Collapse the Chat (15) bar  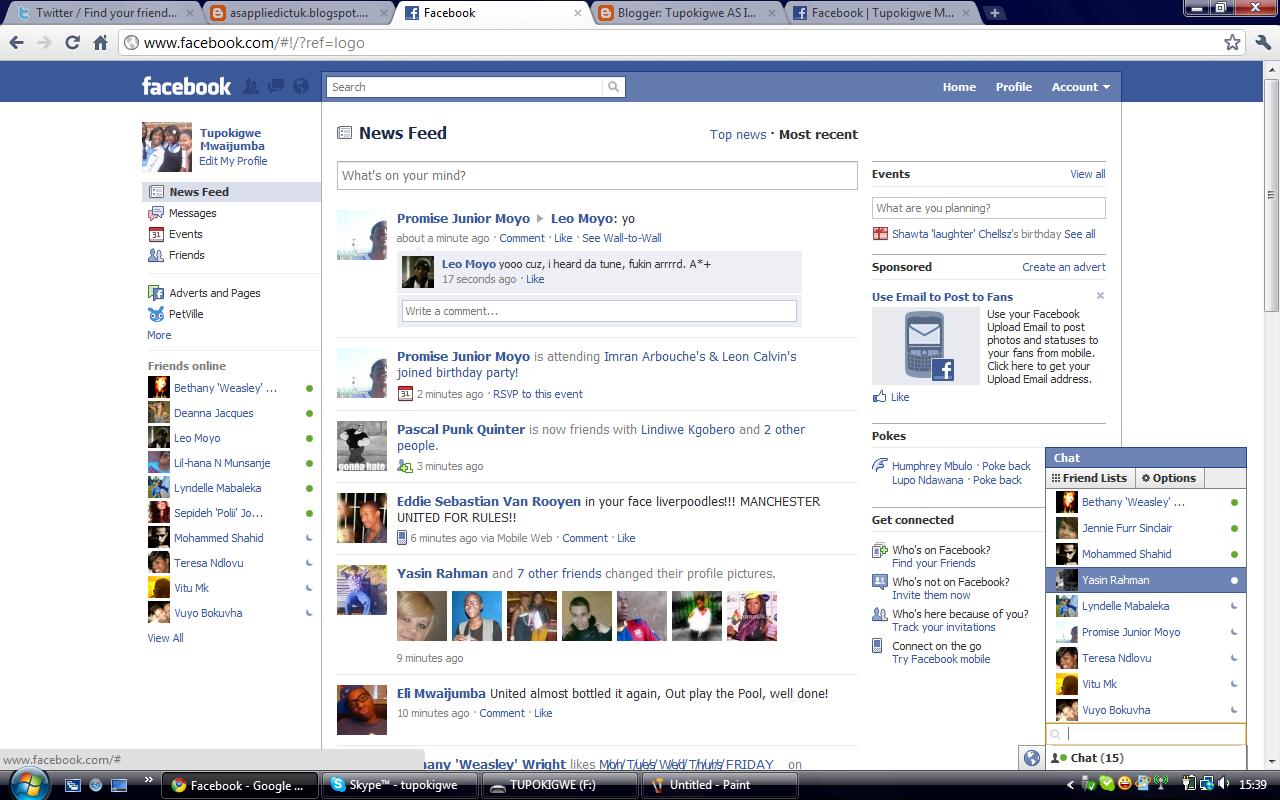point(1146,758)
